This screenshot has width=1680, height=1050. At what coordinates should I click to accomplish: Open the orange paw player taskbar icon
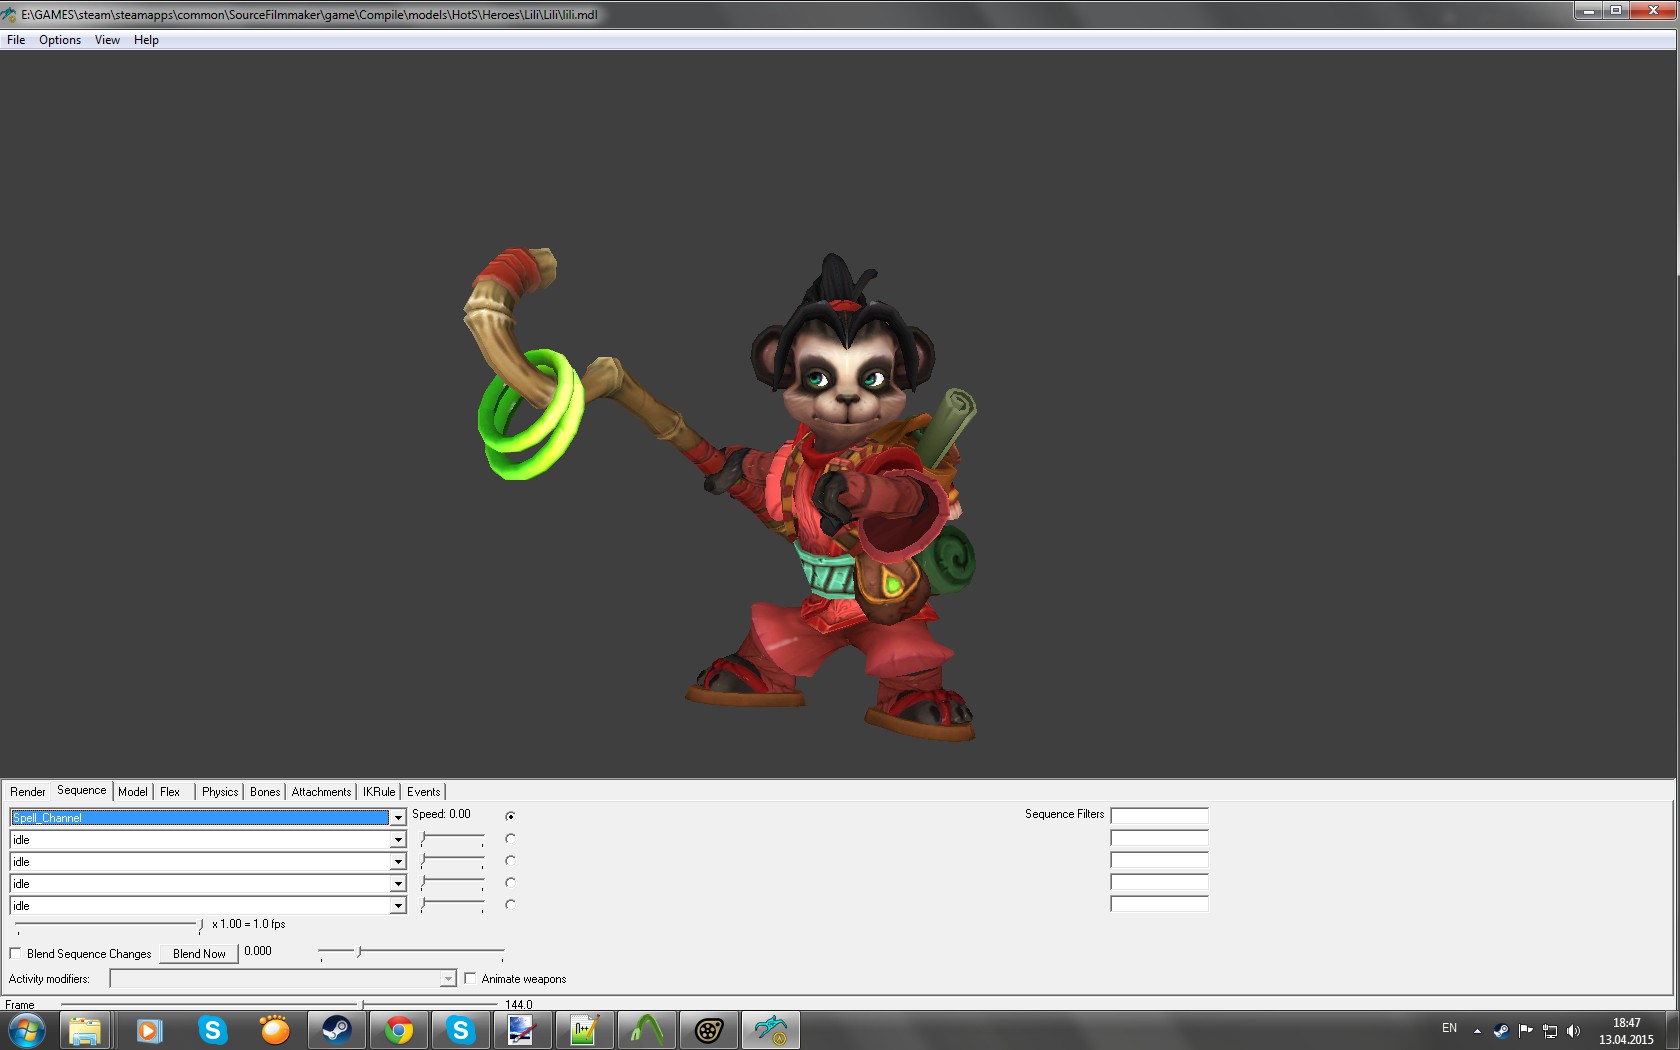[x=274, y=1030]
